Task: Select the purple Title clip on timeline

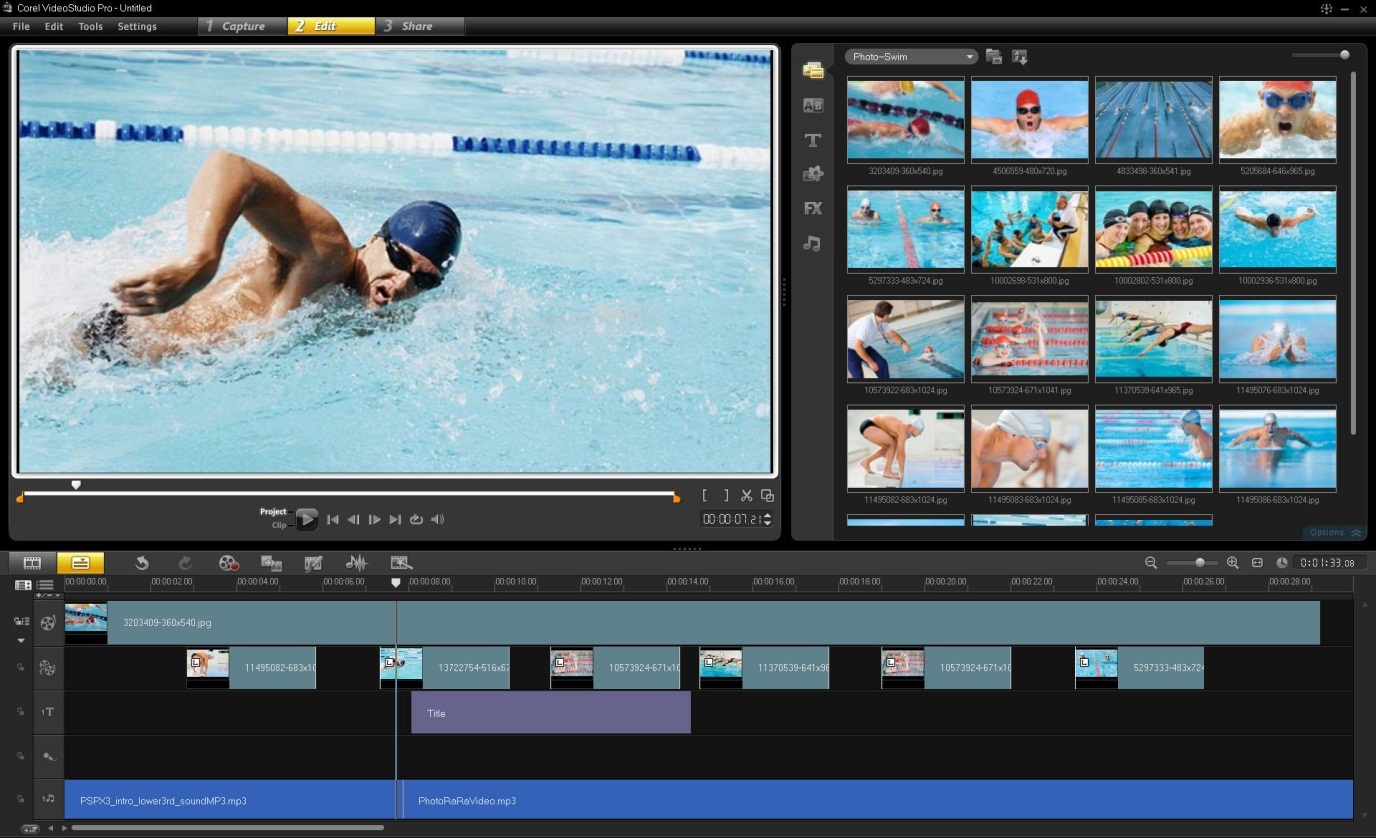Action: pos(550,713)
